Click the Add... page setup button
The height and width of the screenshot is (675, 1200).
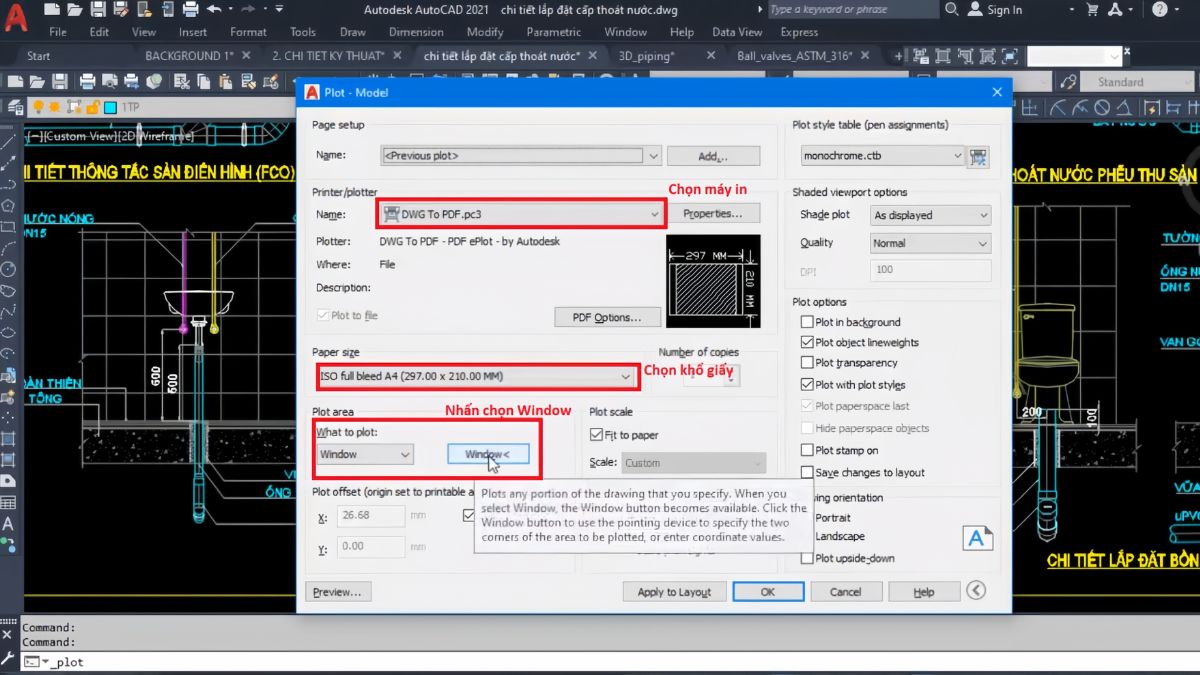(x=713, y=156)
